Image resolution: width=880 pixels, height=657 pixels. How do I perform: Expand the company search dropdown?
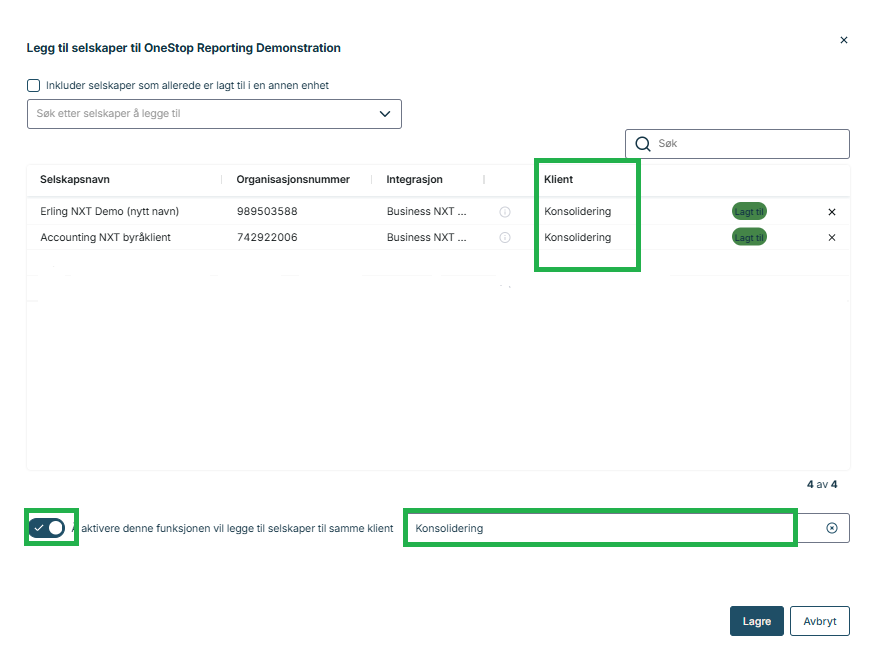tap(385, 114)
